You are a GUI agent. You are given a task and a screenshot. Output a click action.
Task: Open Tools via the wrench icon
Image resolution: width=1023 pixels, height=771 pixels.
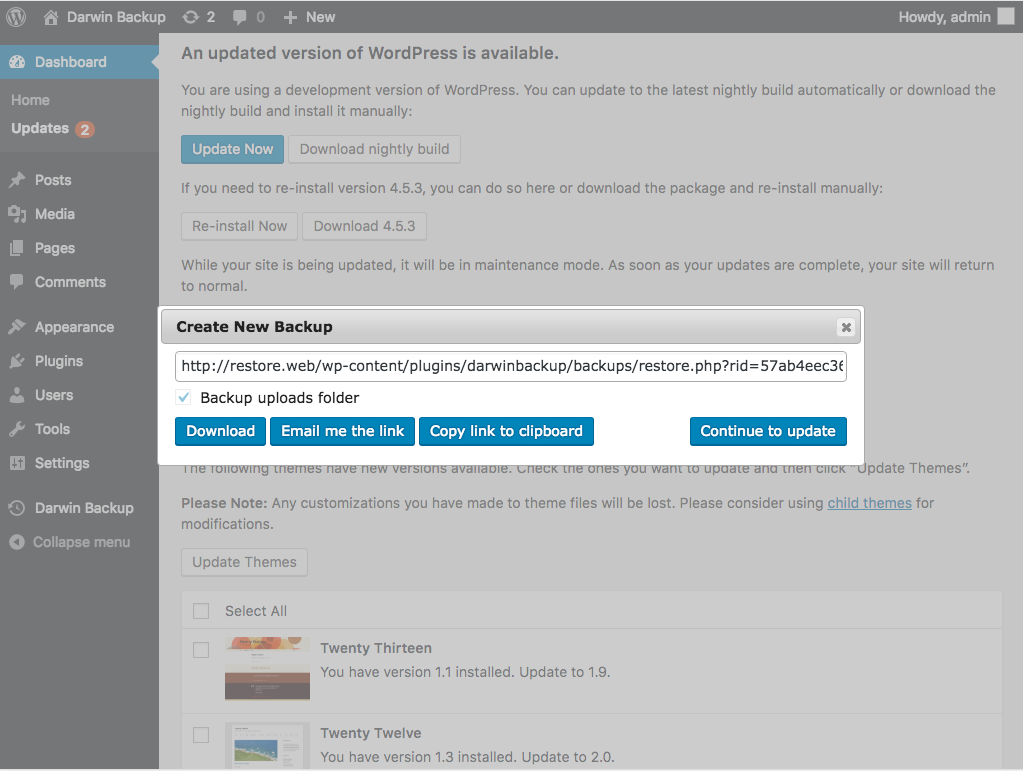coord(17,429)
